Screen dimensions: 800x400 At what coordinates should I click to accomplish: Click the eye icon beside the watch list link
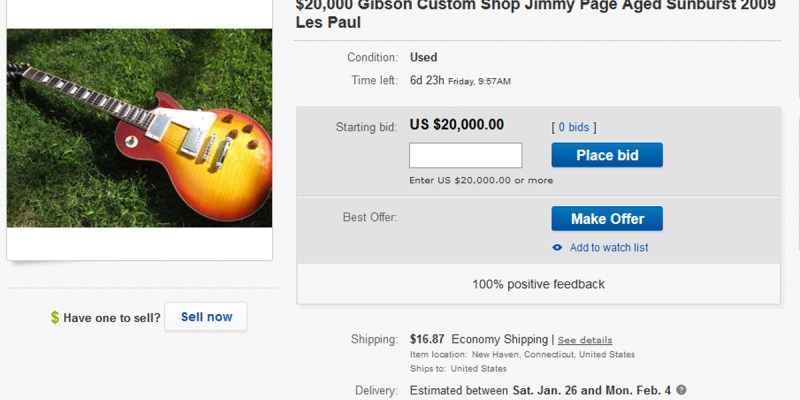click(x=557, y=248)
